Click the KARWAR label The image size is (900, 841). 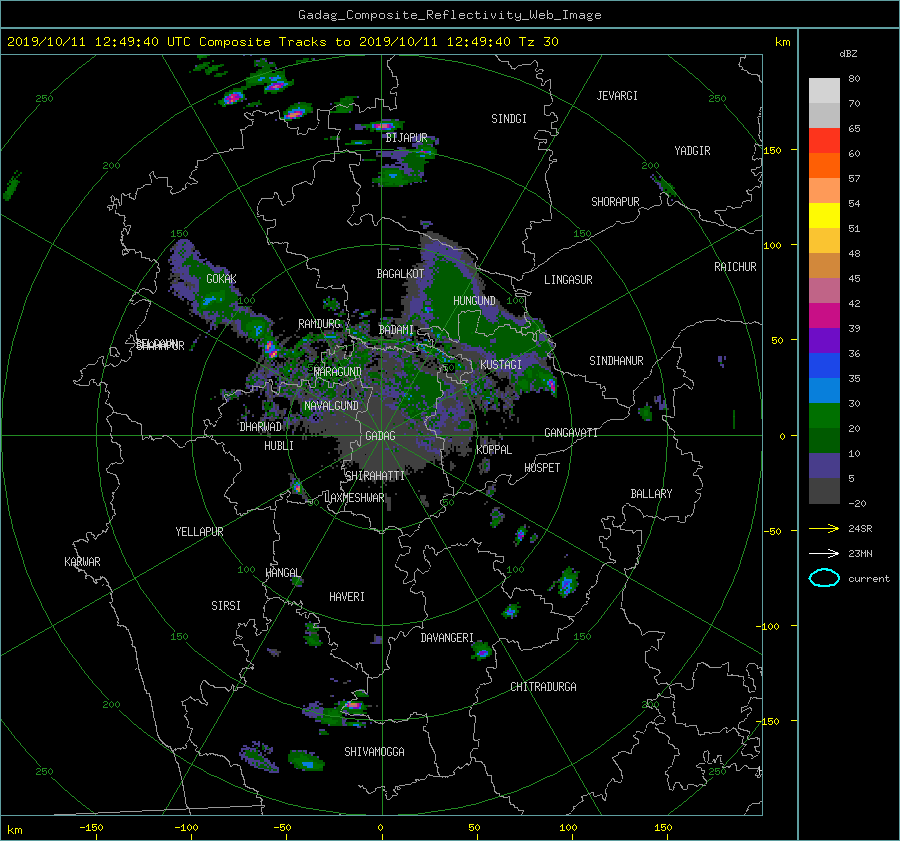[x=82, y=562]
